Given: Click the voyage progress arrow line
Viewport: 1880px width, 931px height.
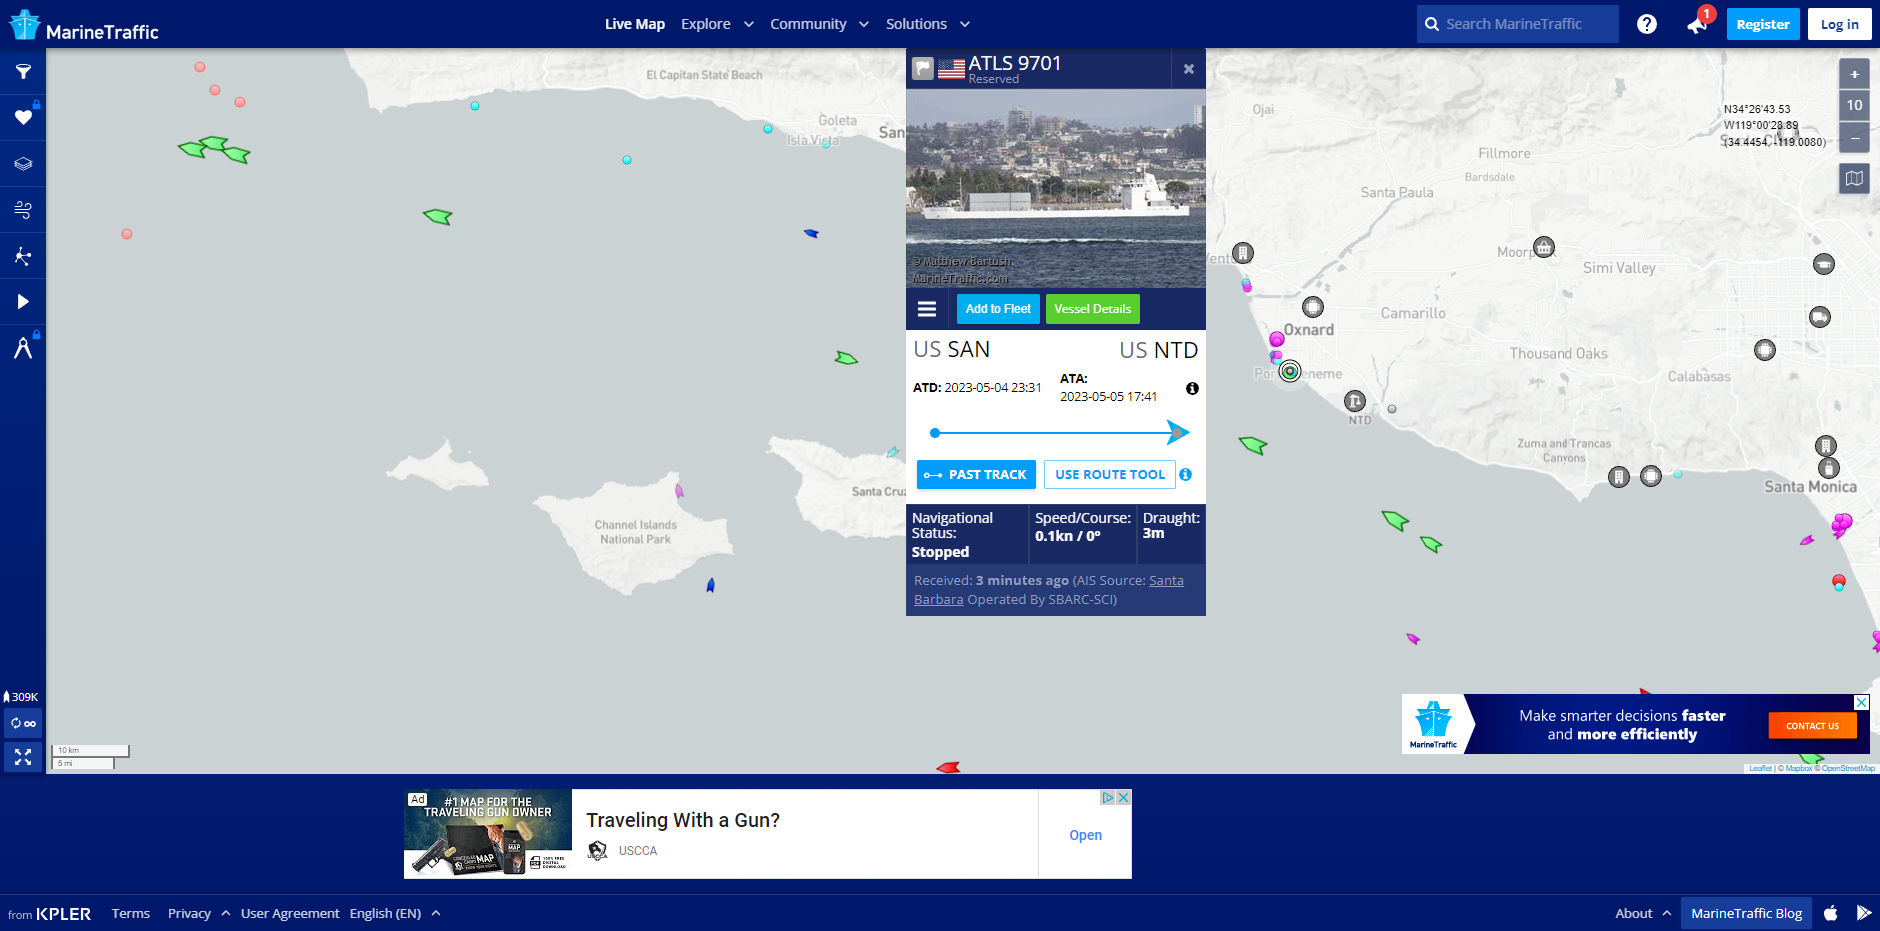Looking at the screenshot, I should coord(1058,433).
